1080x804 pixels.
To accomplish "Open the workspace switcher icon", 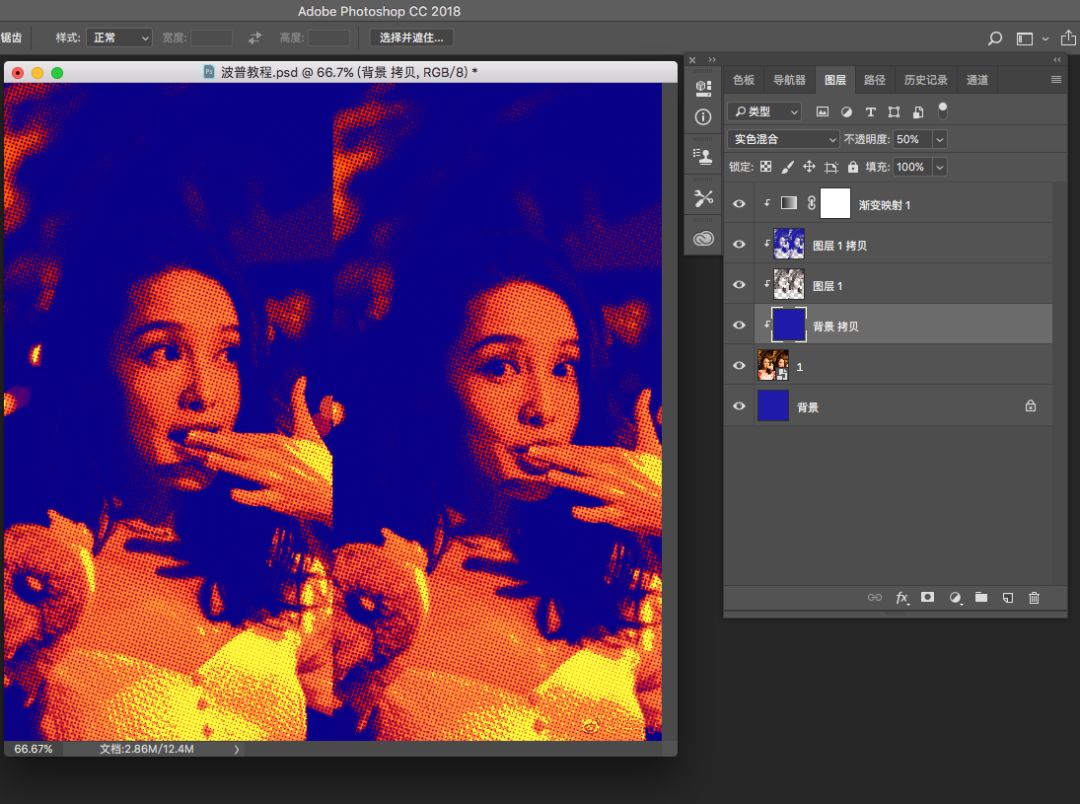I will [1025, 39].
